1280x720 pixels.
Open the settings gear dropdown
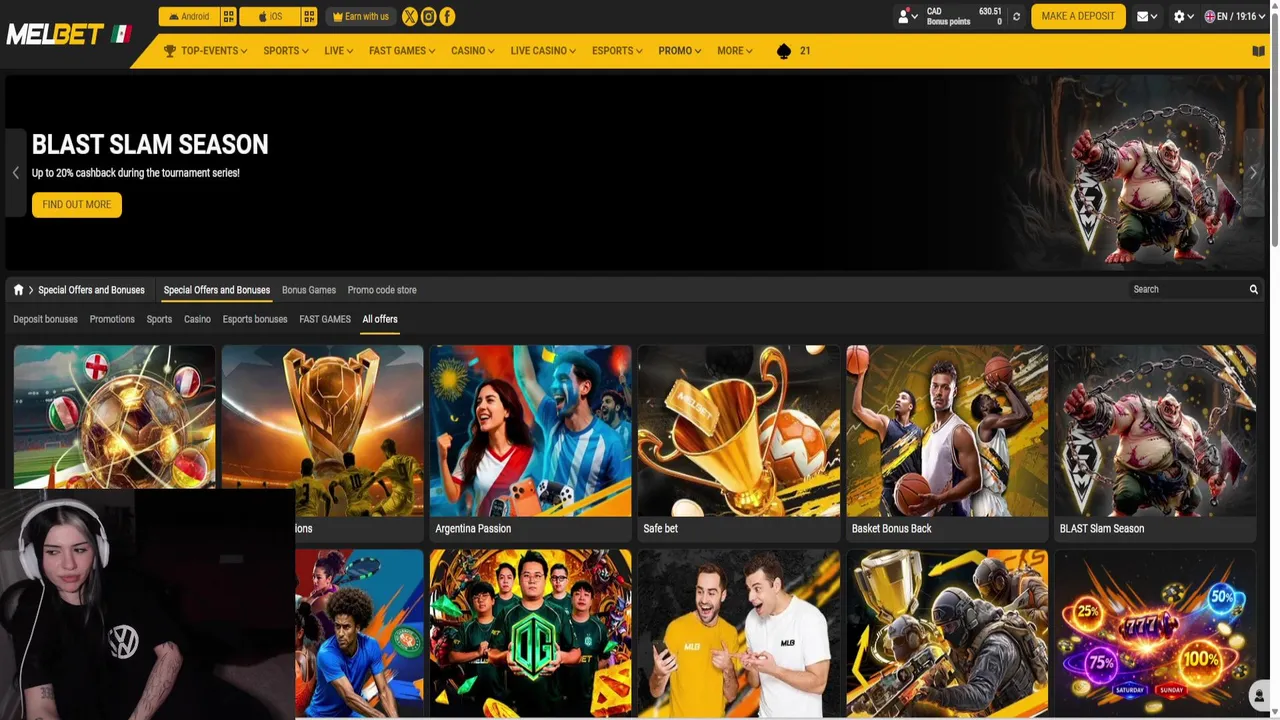(1183, 16)
